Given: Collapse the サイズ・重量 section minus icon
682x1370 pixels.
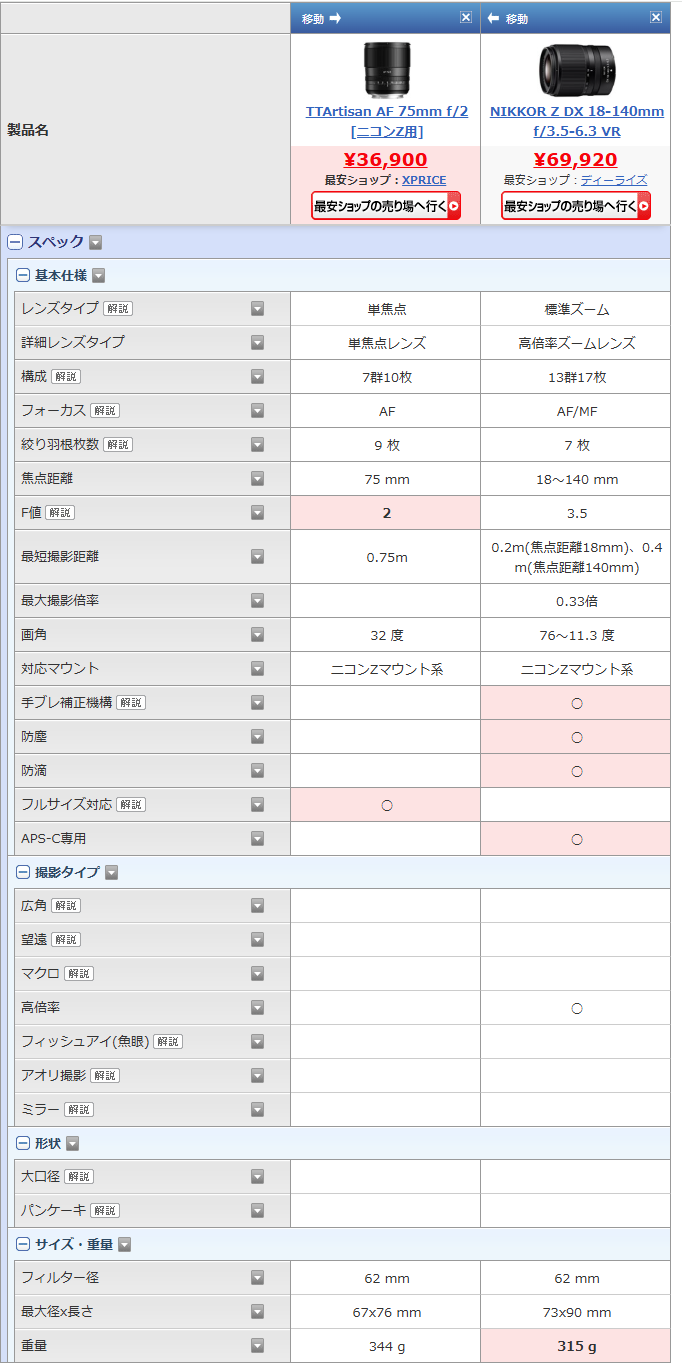Looking at the screenshot, I should pyautogui.click(x=23, y=1245).
